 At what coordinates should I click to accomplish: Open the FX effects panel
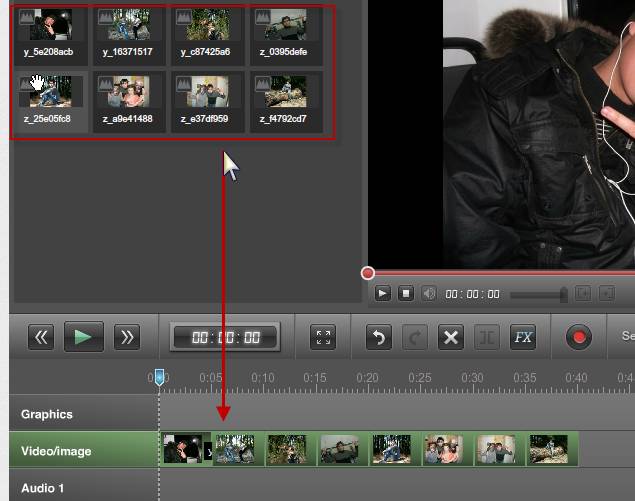523,337
